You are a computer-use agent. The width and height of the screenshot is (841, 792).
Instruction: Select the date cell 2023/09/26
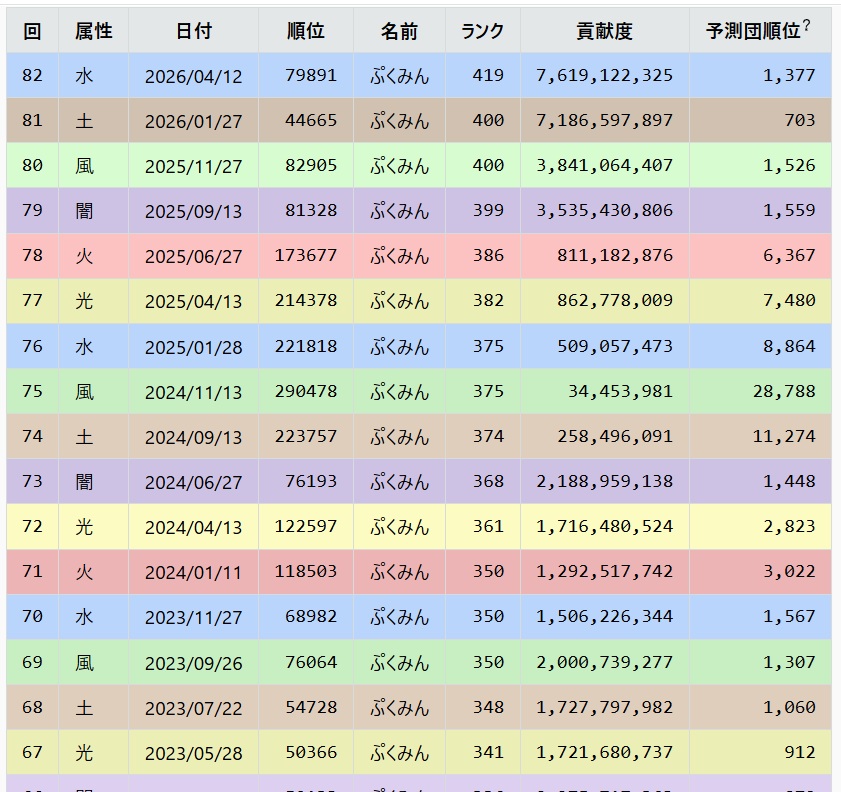click(x=193, y=662)
